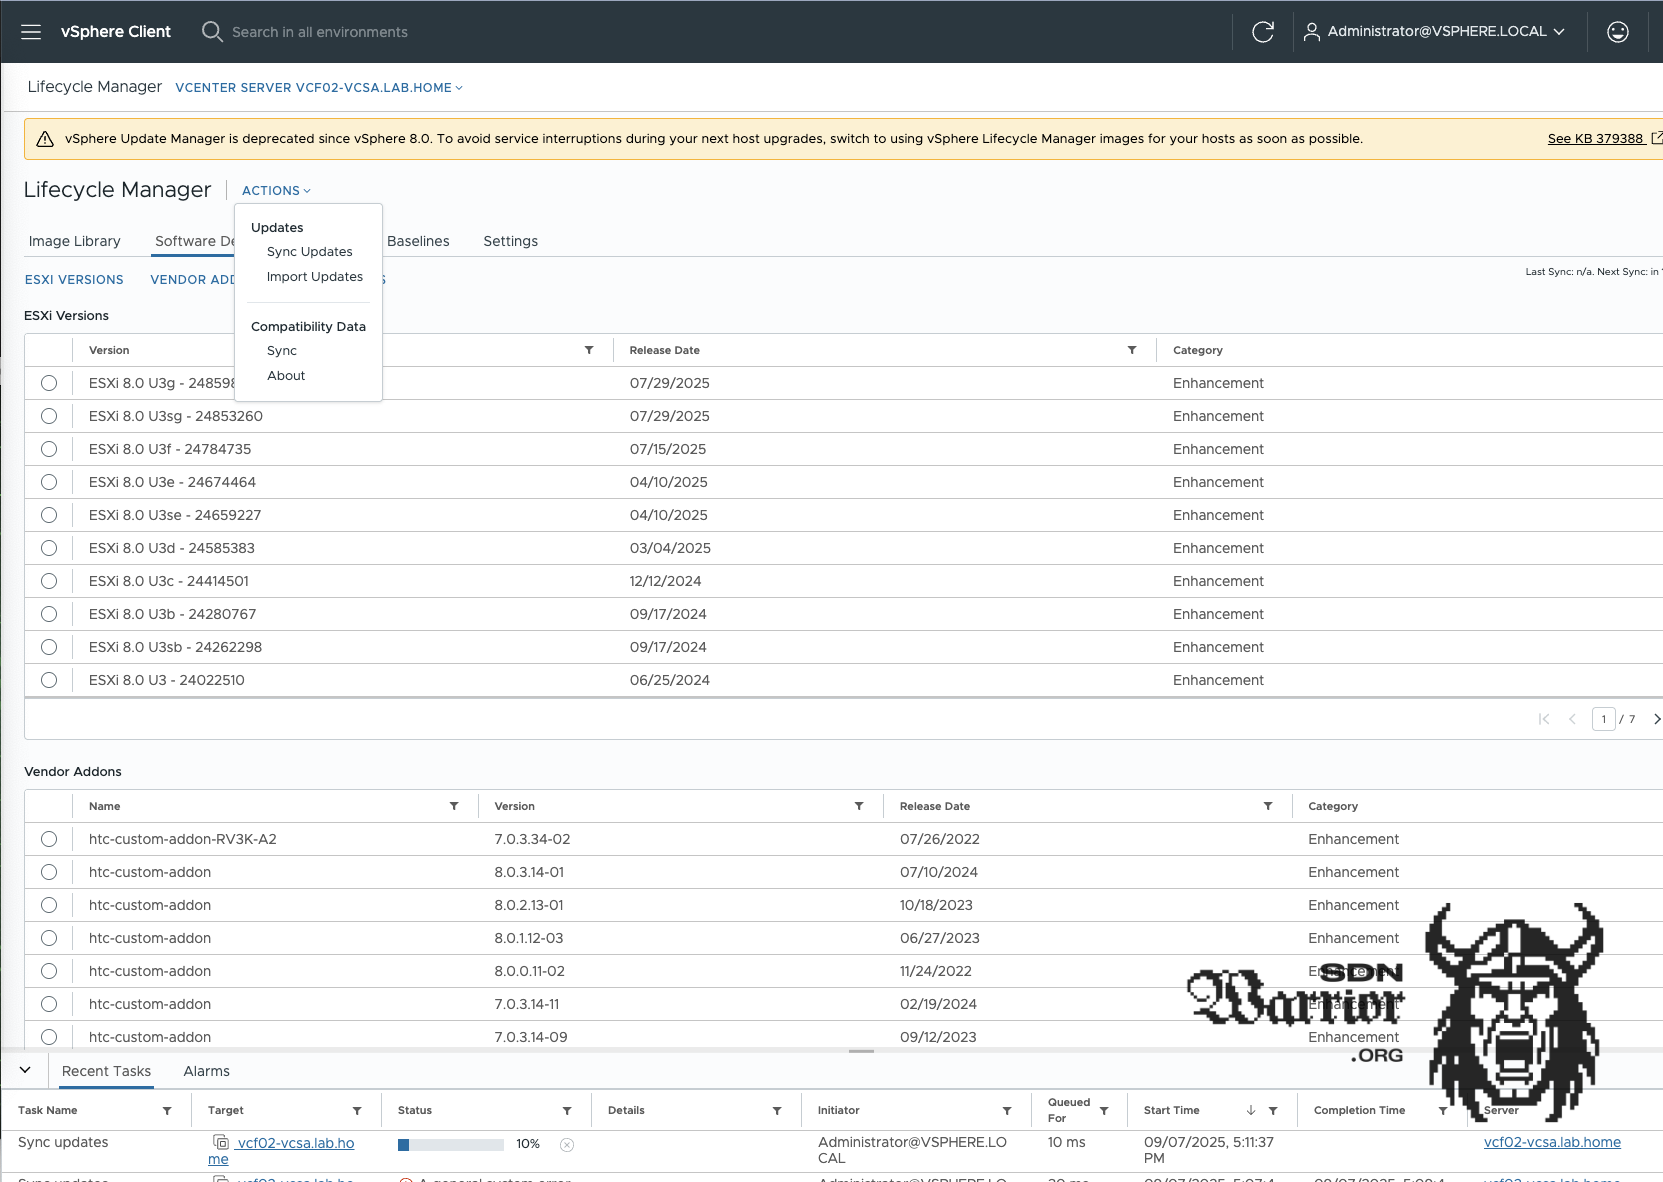Open vcf02-vcsa.lab.home server link

1552,1142
